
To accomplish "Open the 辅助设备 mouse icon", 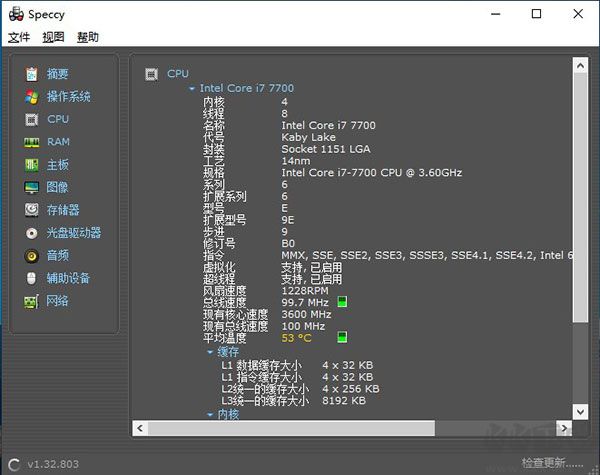I will coord(31,278).
